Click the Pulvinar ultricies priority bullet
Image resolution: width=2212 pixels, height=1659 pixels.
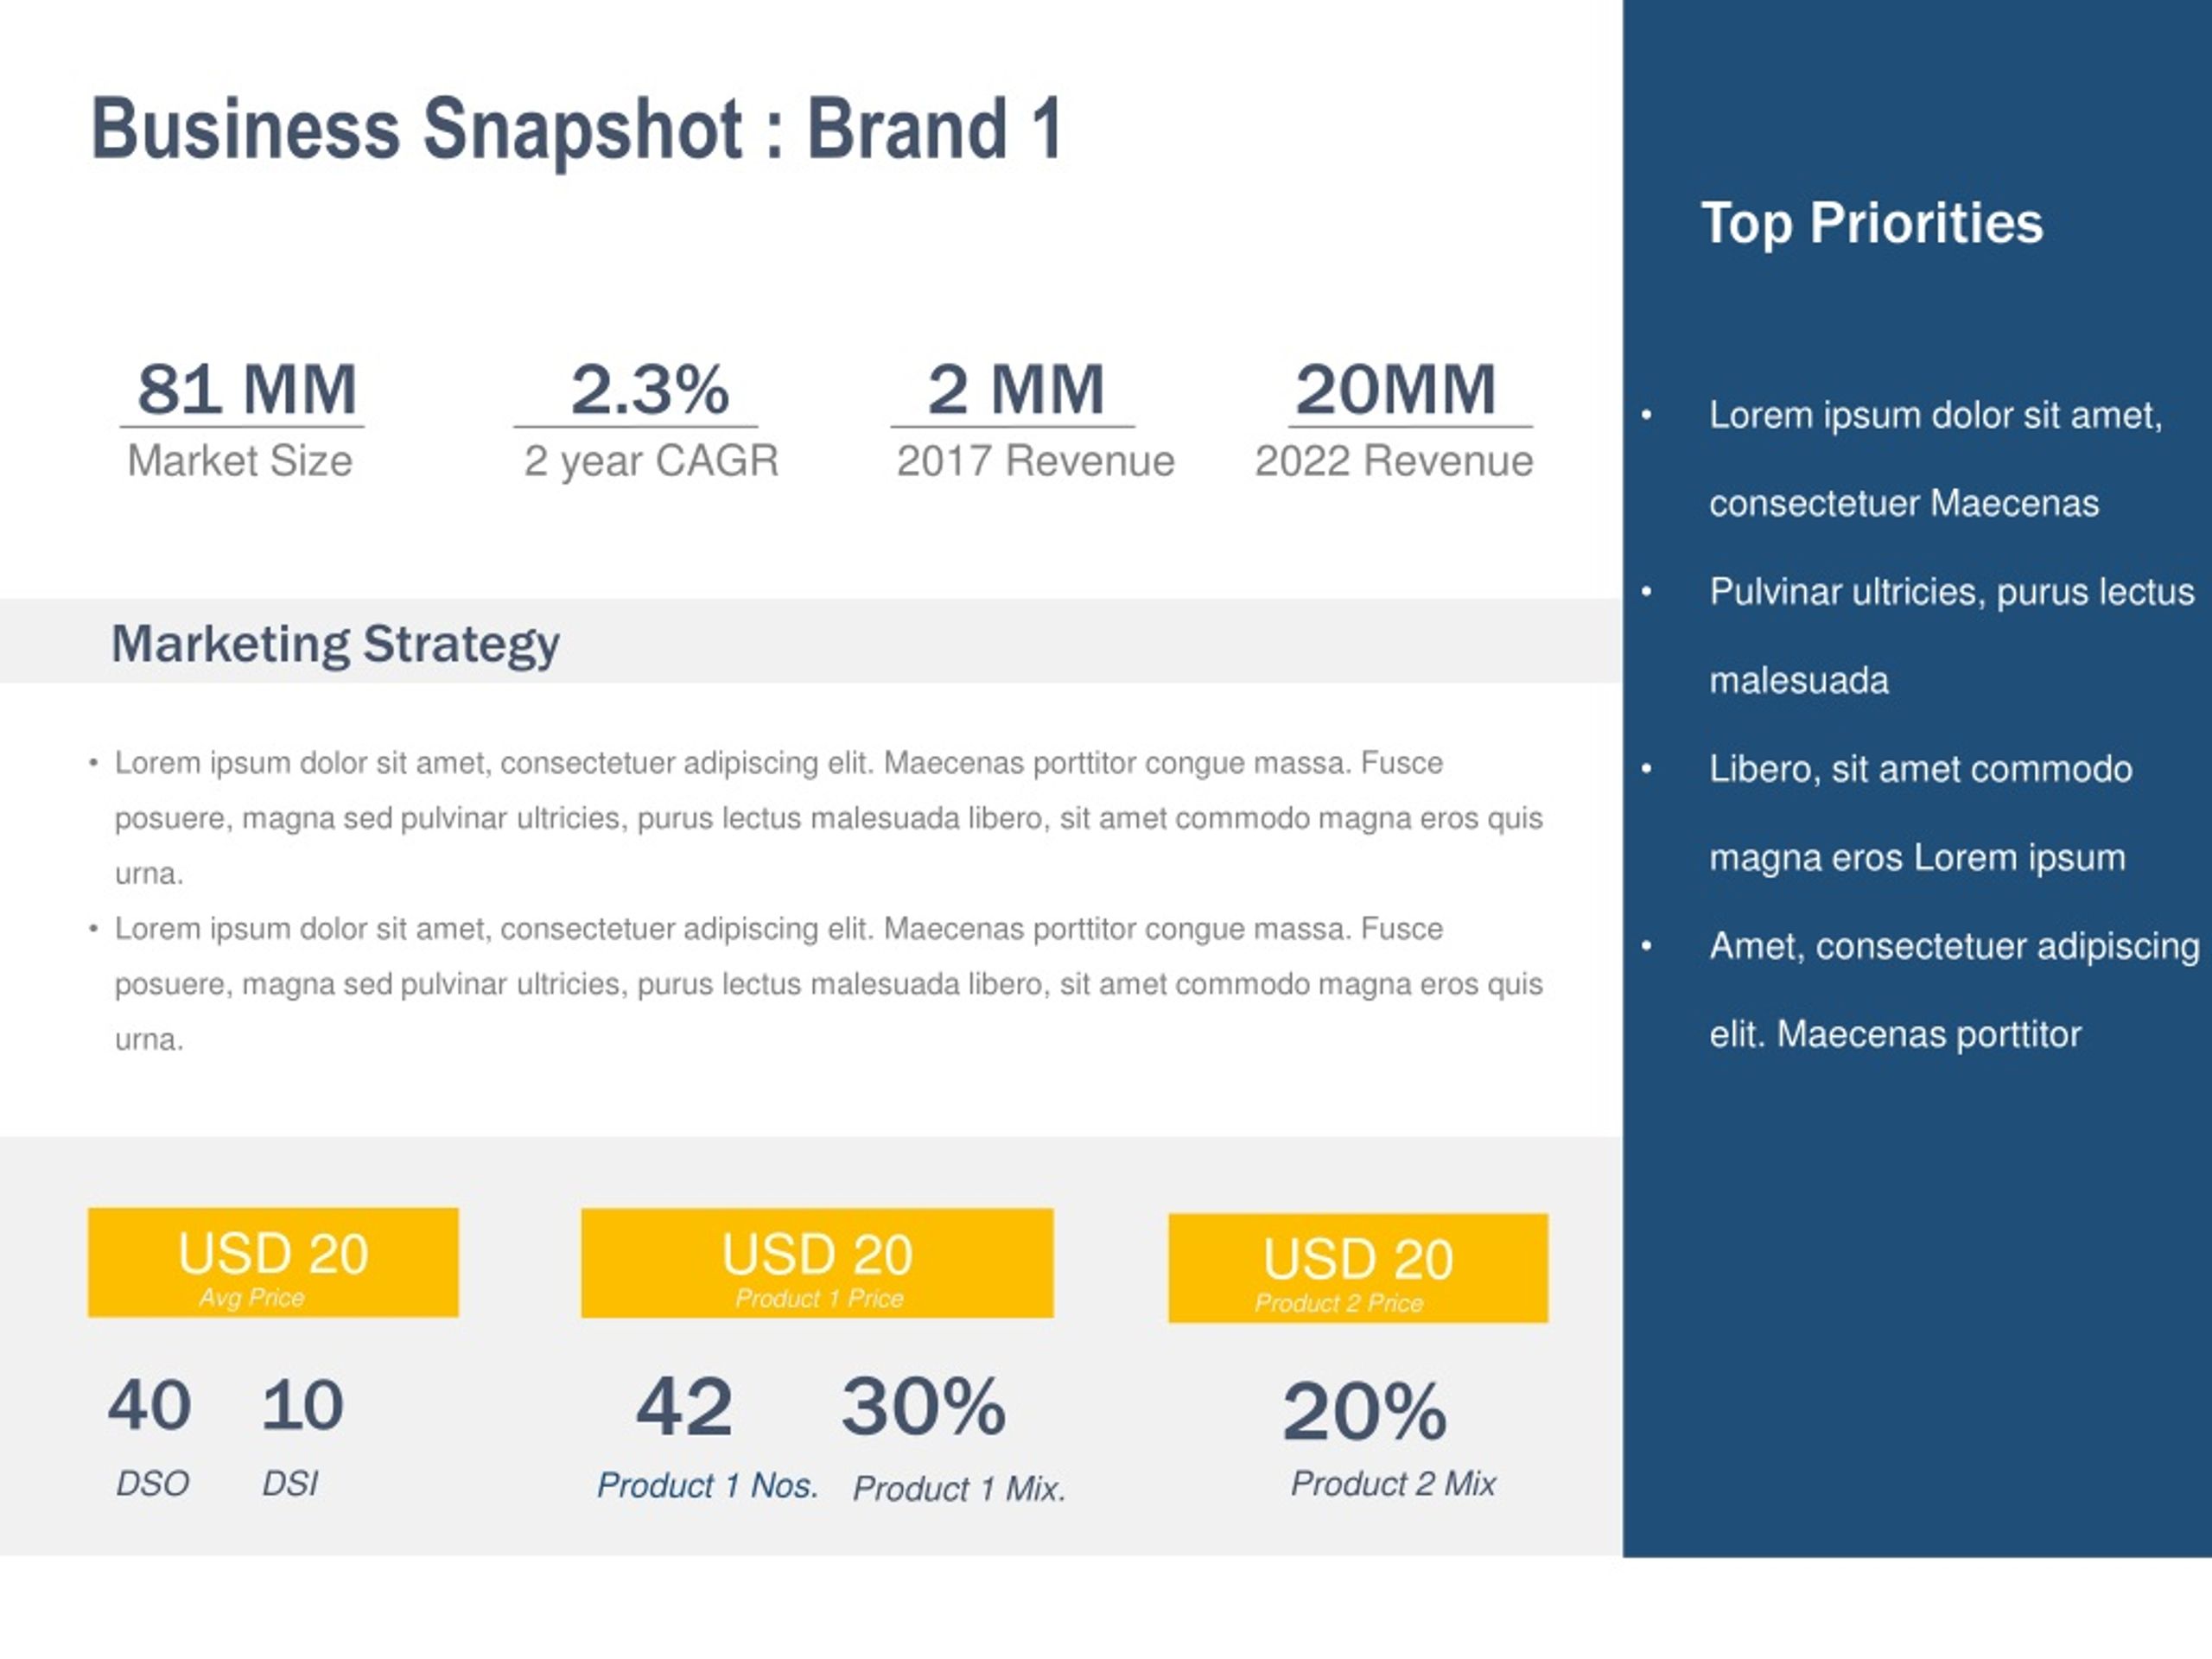click(x=1918, y=636)
